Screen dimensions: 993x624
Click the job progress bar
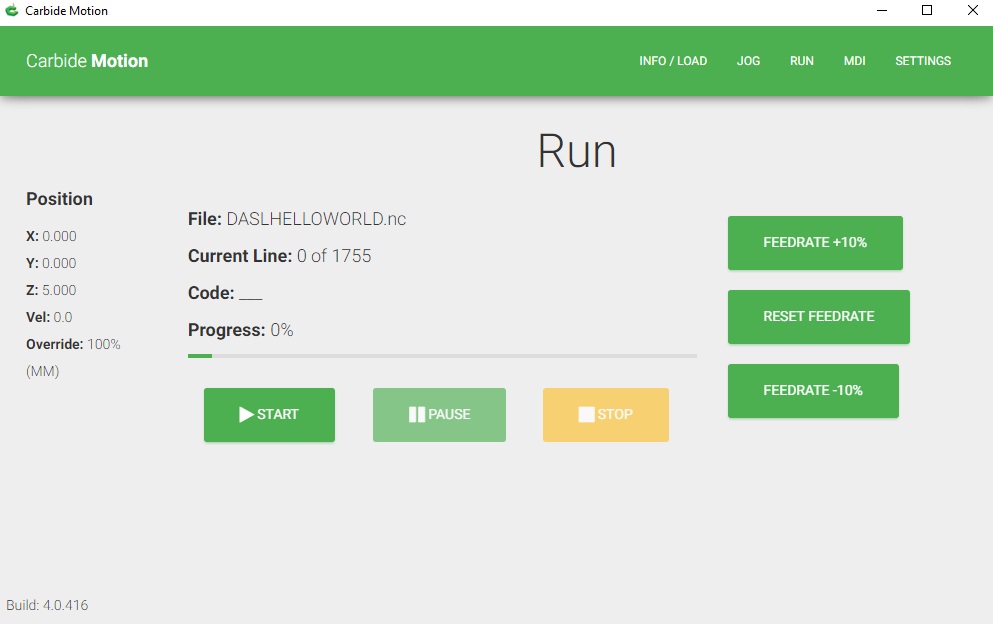442,356
